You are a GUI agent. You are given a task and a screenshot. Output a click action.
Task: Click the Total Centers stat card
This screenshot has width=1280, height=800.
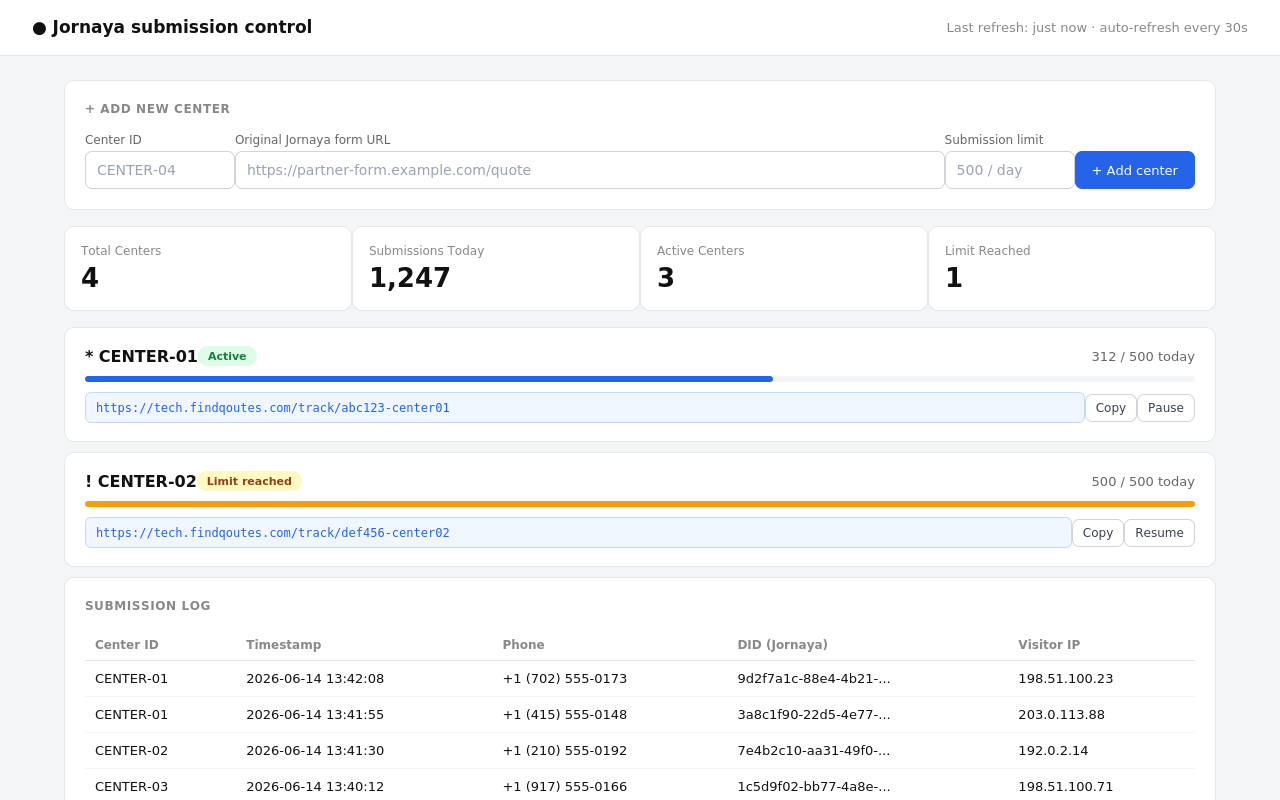click(208, 269)
